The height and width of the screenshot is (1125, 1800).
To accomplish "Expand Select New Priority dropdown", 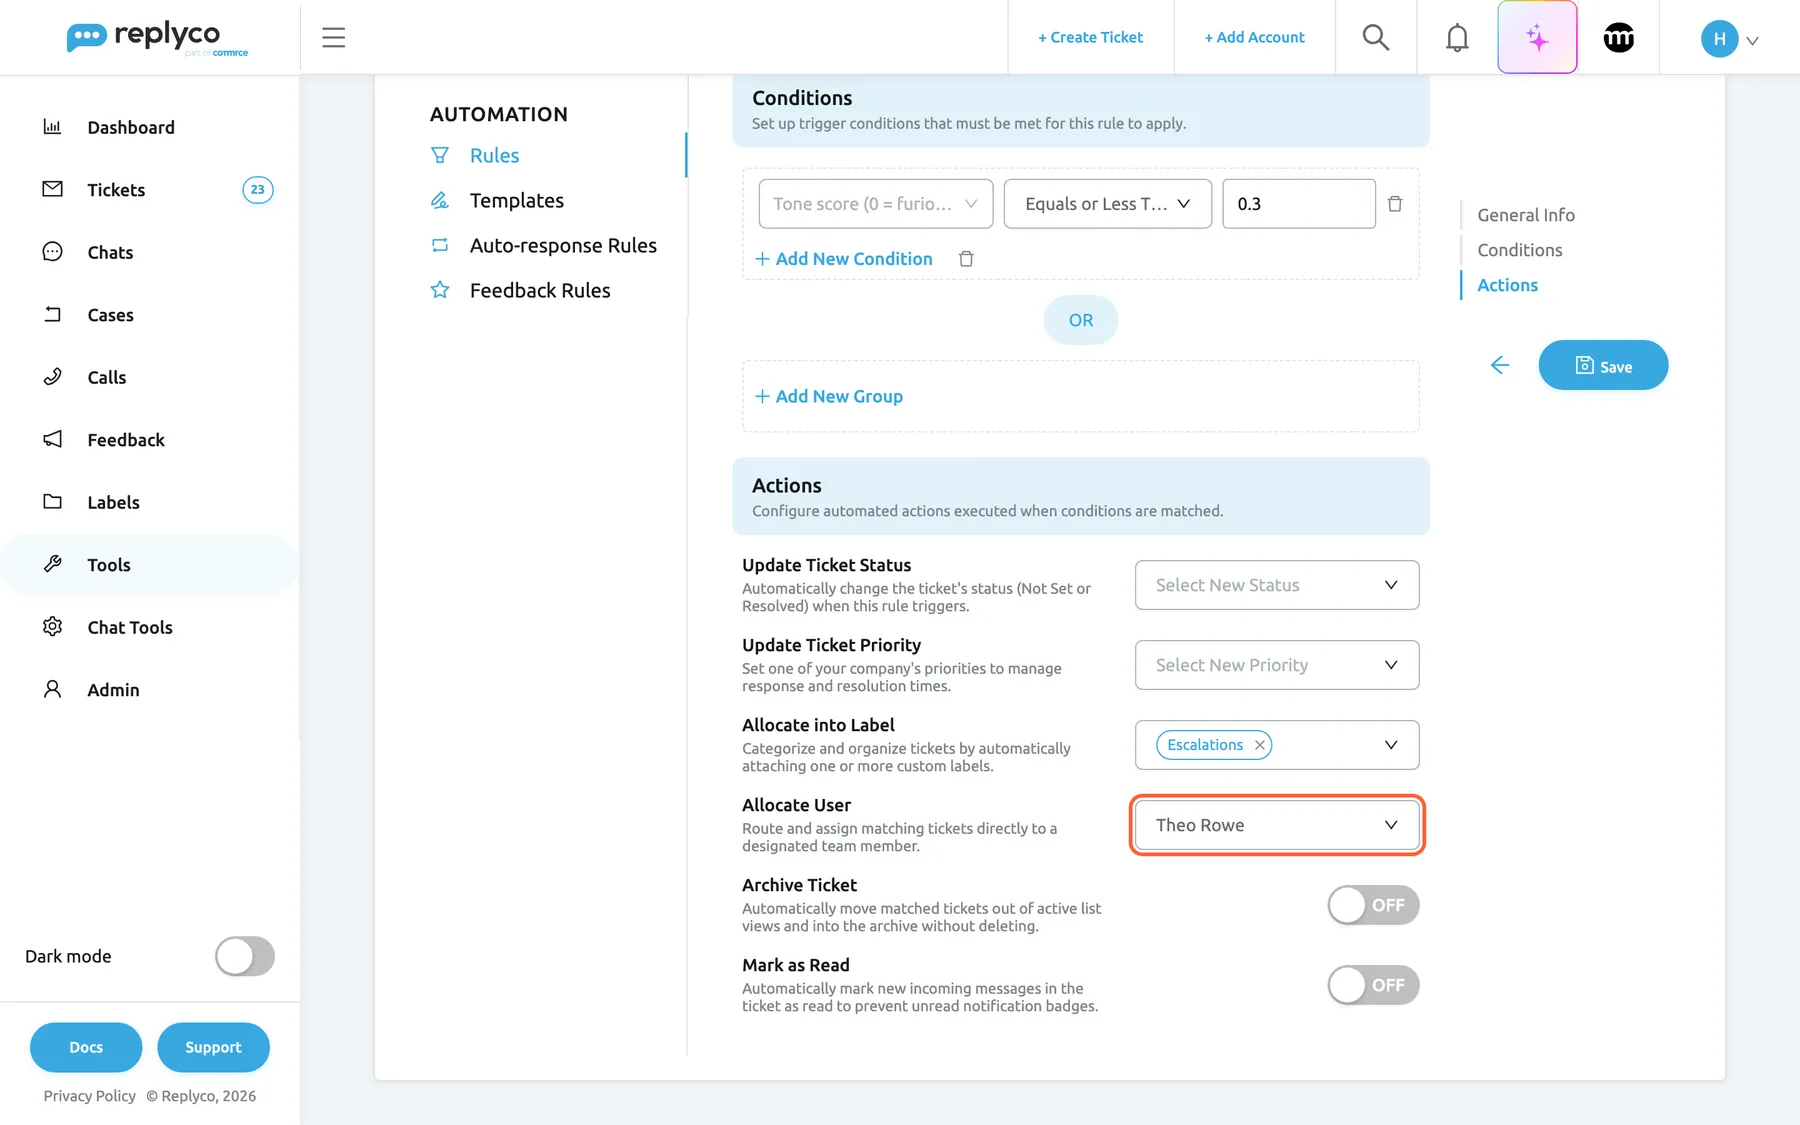I will 1277,665.
